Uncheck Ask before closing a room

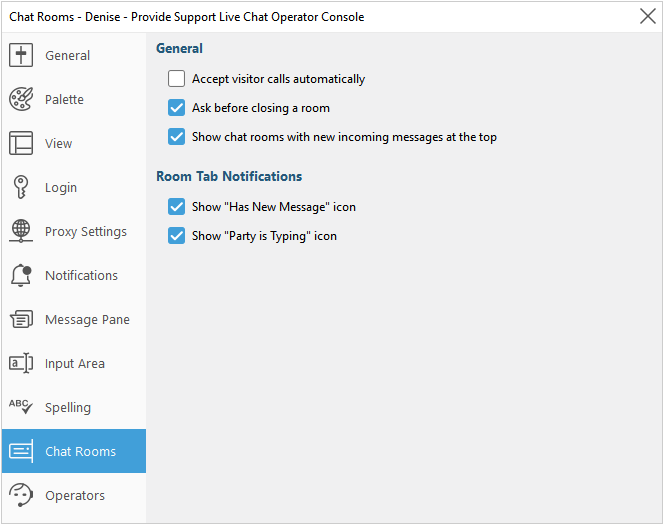click(x=176, y=108)
